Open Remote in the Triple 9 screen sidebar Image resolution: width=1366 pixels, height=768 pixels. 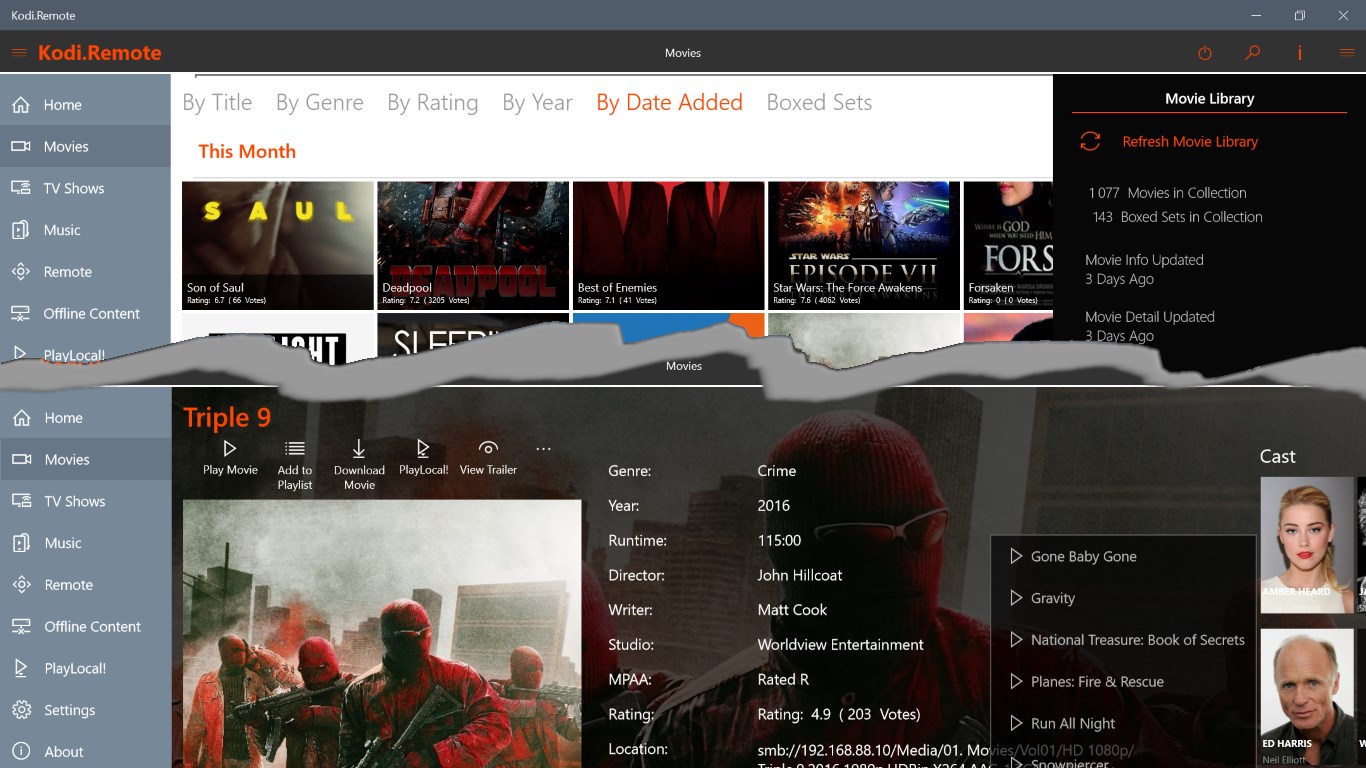[x=85, y=585]
